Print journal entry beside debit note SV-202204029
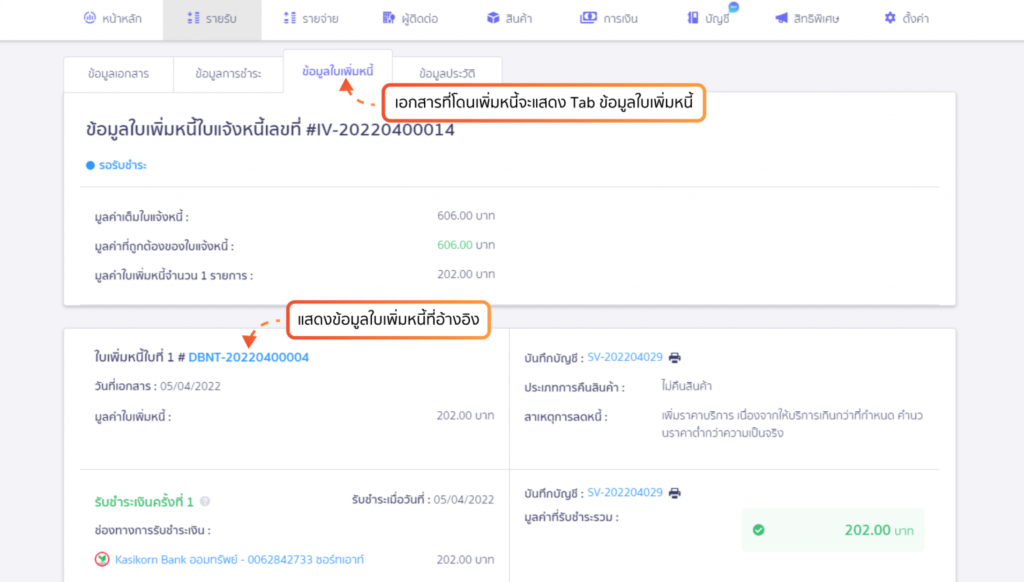The image size is (1024, 582). 675,358
